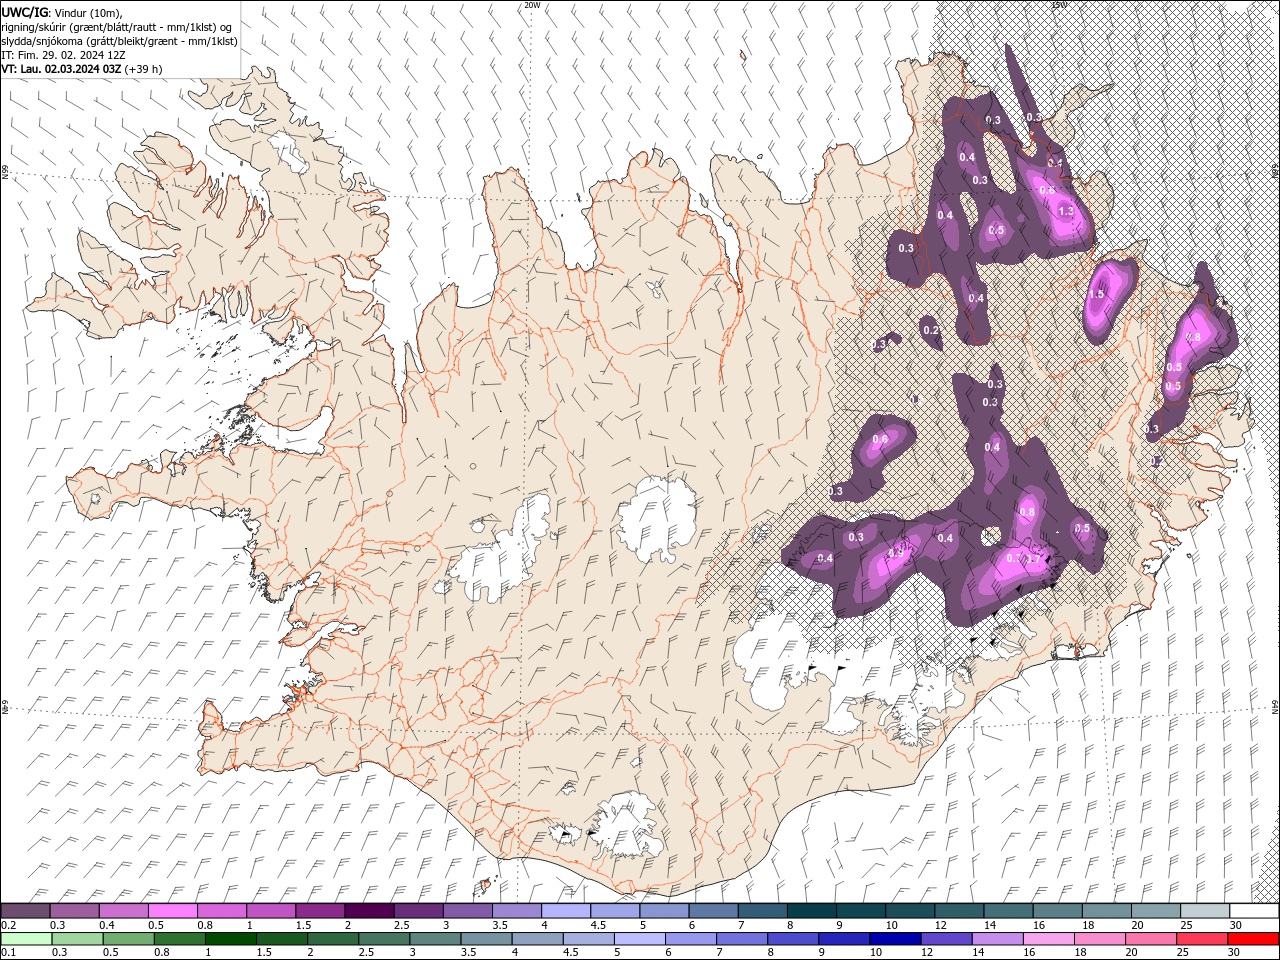Click the 'slydda/snjókoma' legend description line

[x=119, y=41]
